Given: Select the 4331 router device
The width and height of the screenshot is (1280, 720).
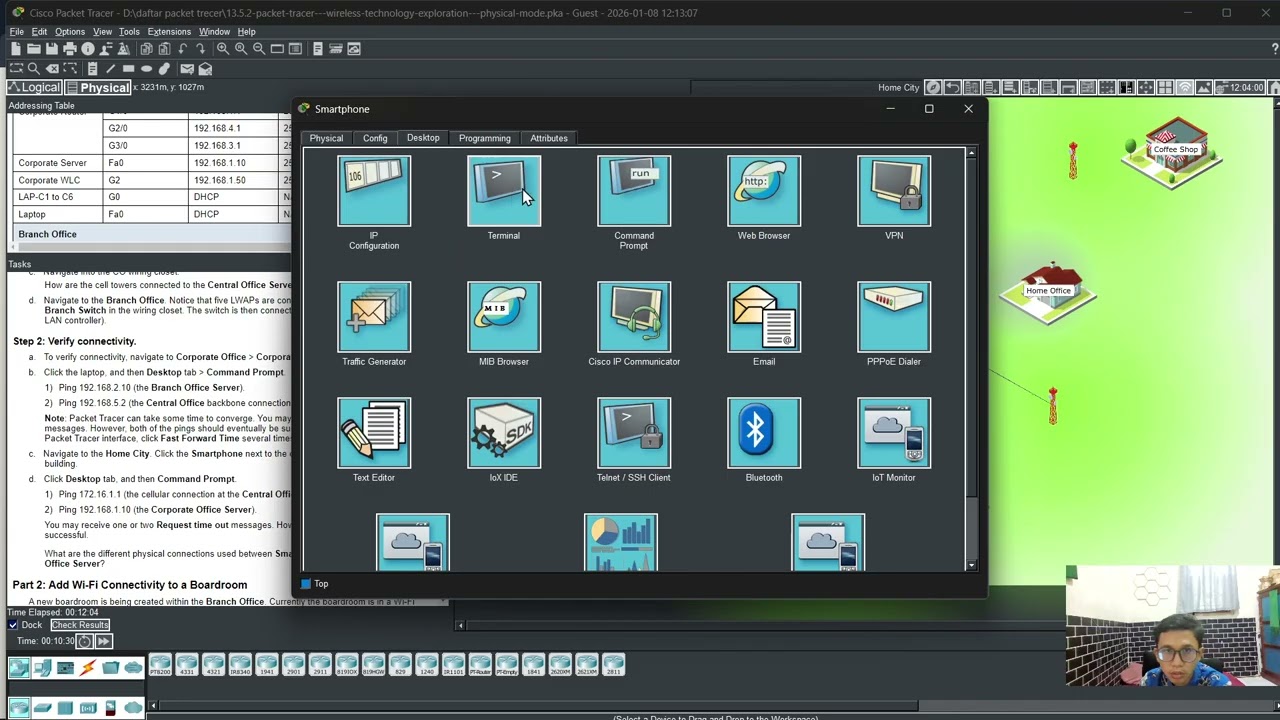Looking at the screenshot, I should pos(186,665).
